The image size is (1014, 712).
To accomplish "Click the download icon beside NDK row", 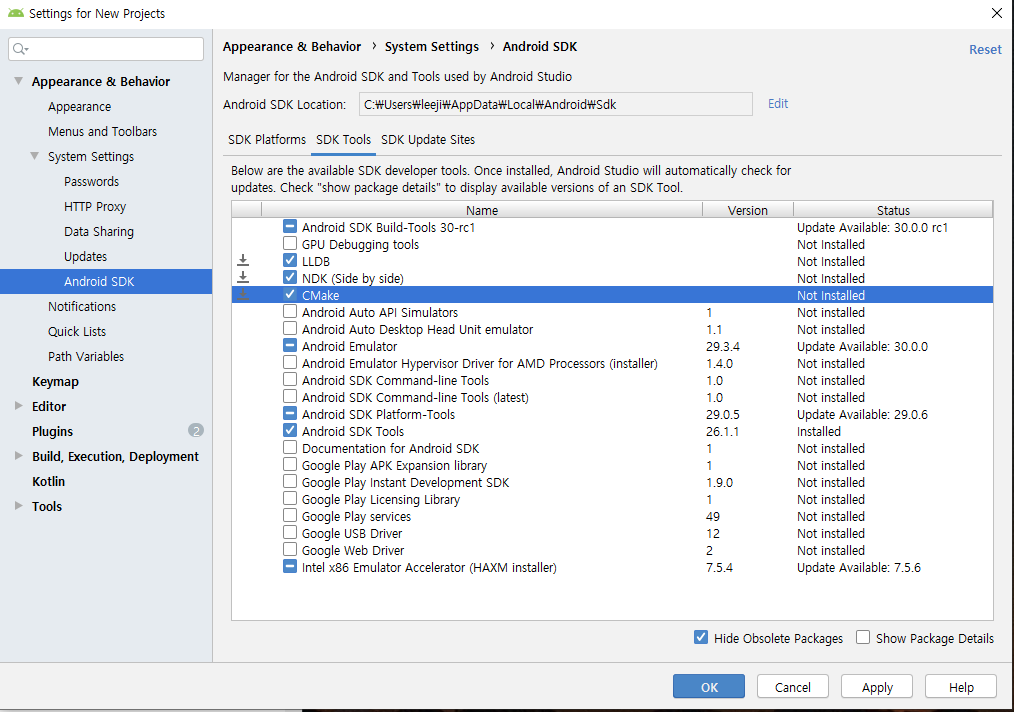I will coord(243,278).
